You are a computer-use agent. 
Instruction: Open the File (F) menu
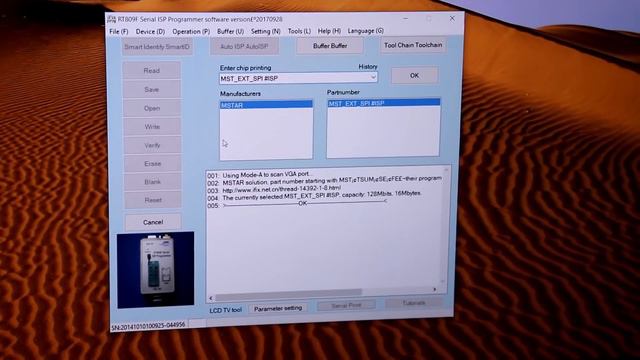(118, 32)
